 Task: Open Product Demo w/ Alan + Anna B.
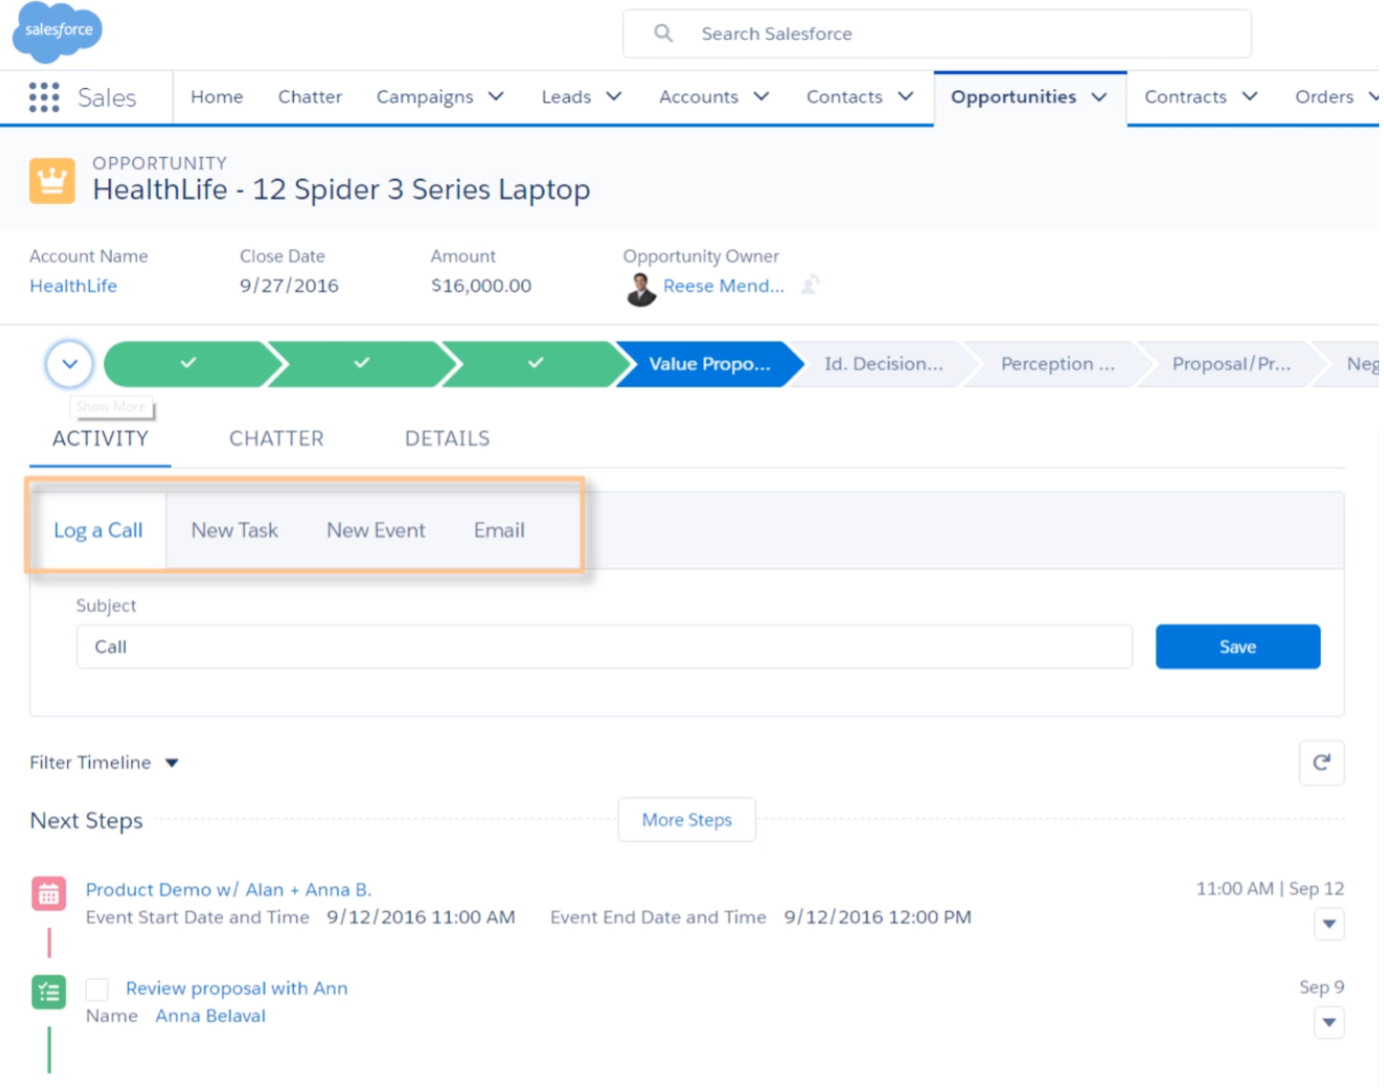(228, 889)
